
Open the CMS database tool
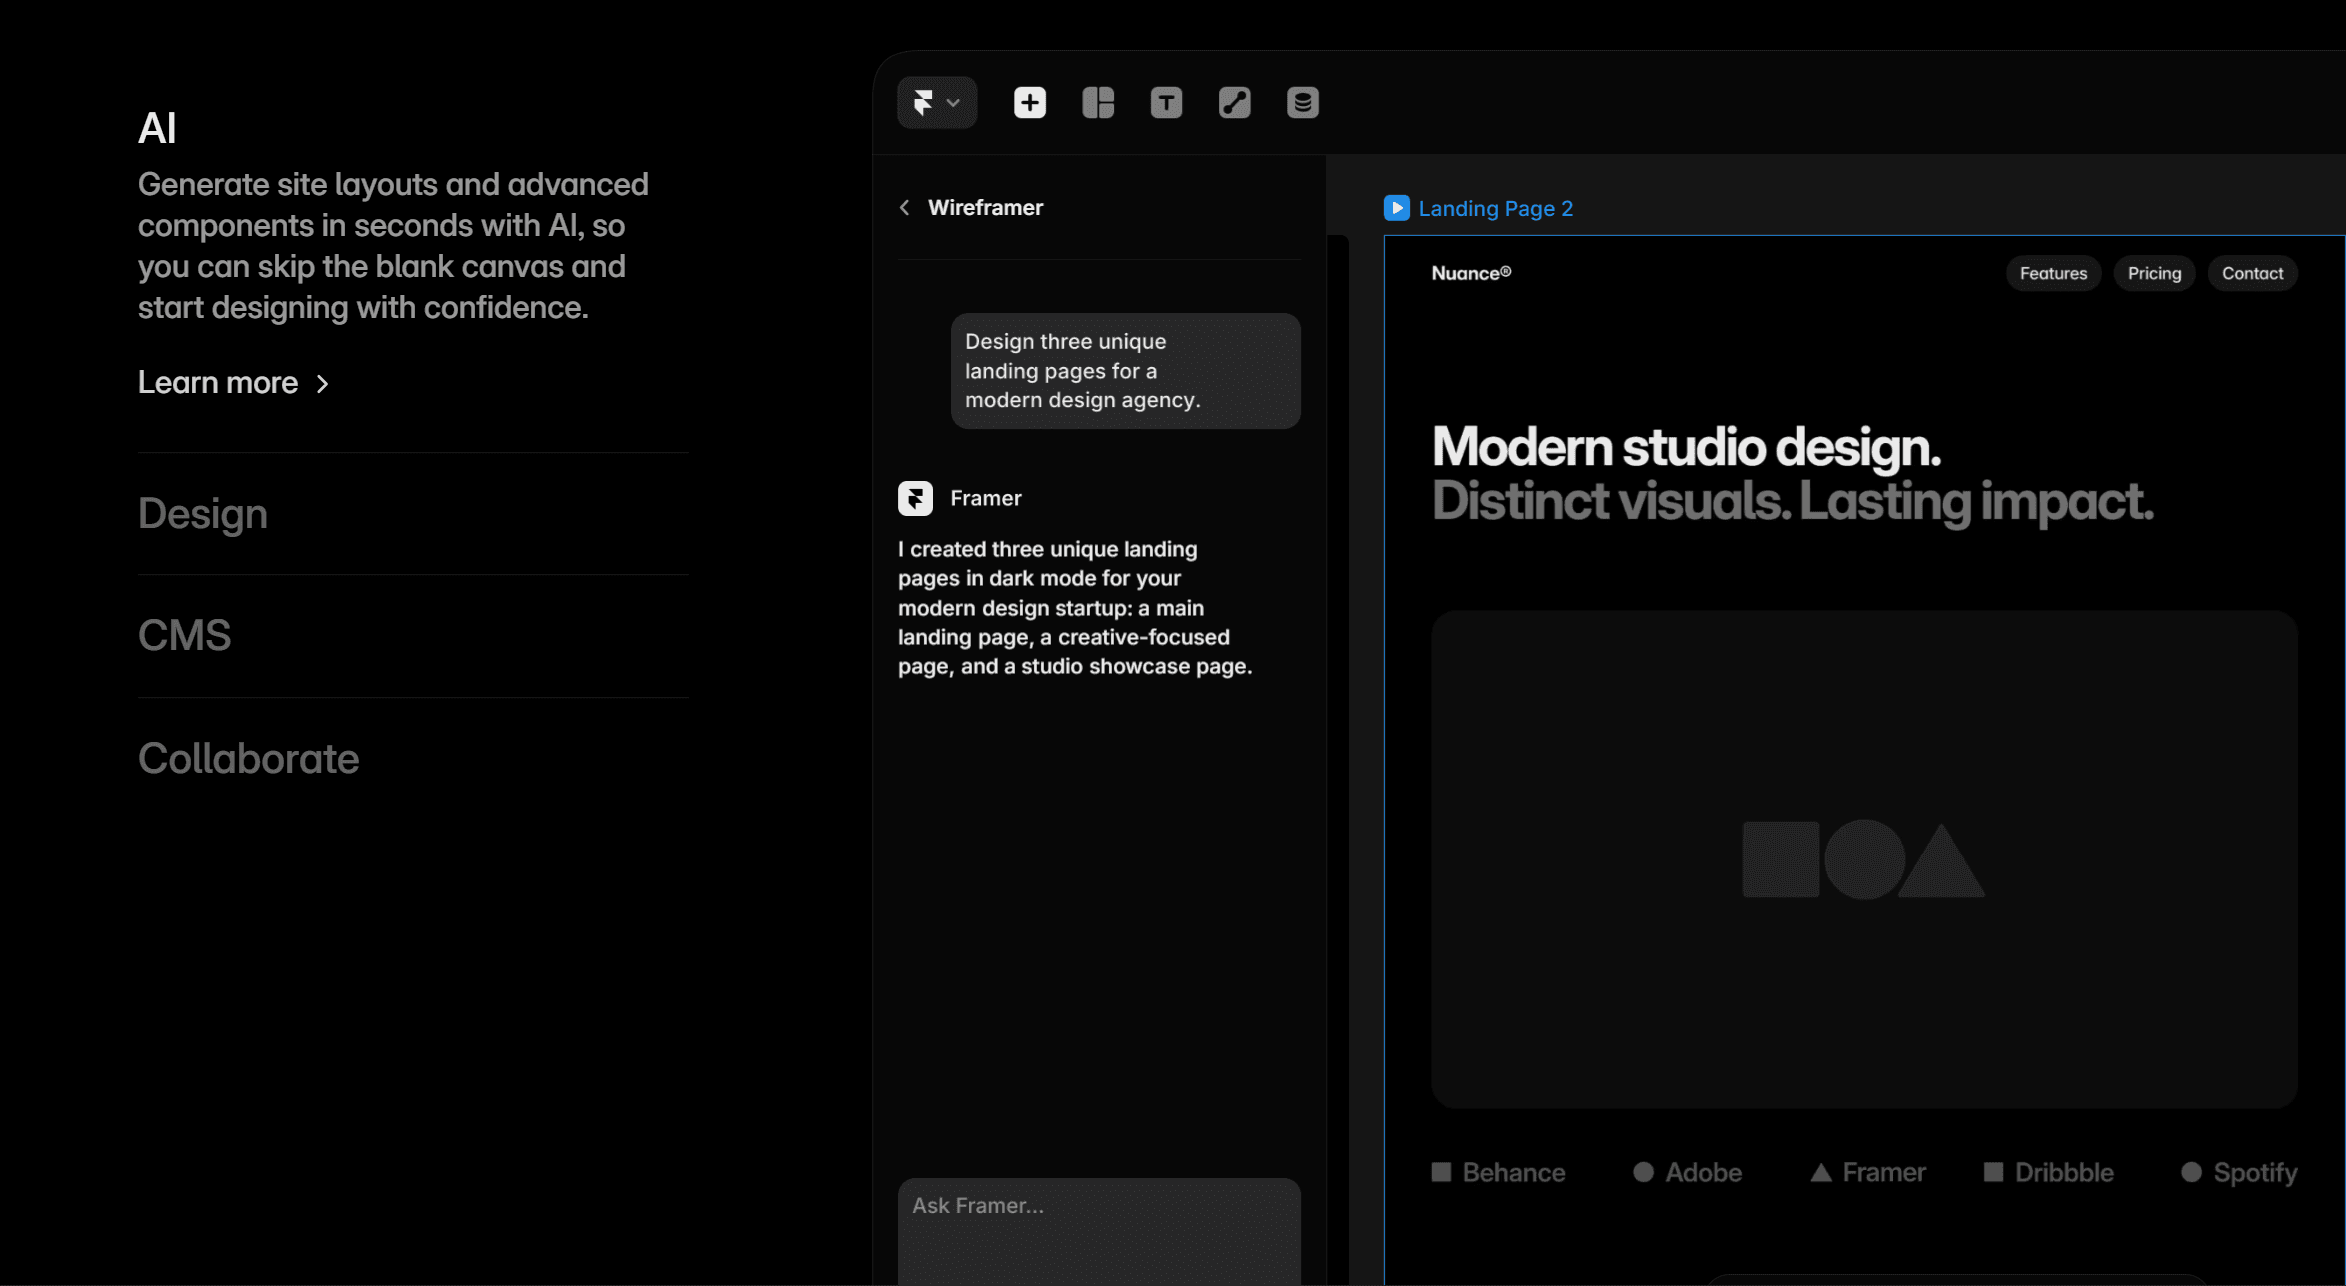[x=1301, y=102]
